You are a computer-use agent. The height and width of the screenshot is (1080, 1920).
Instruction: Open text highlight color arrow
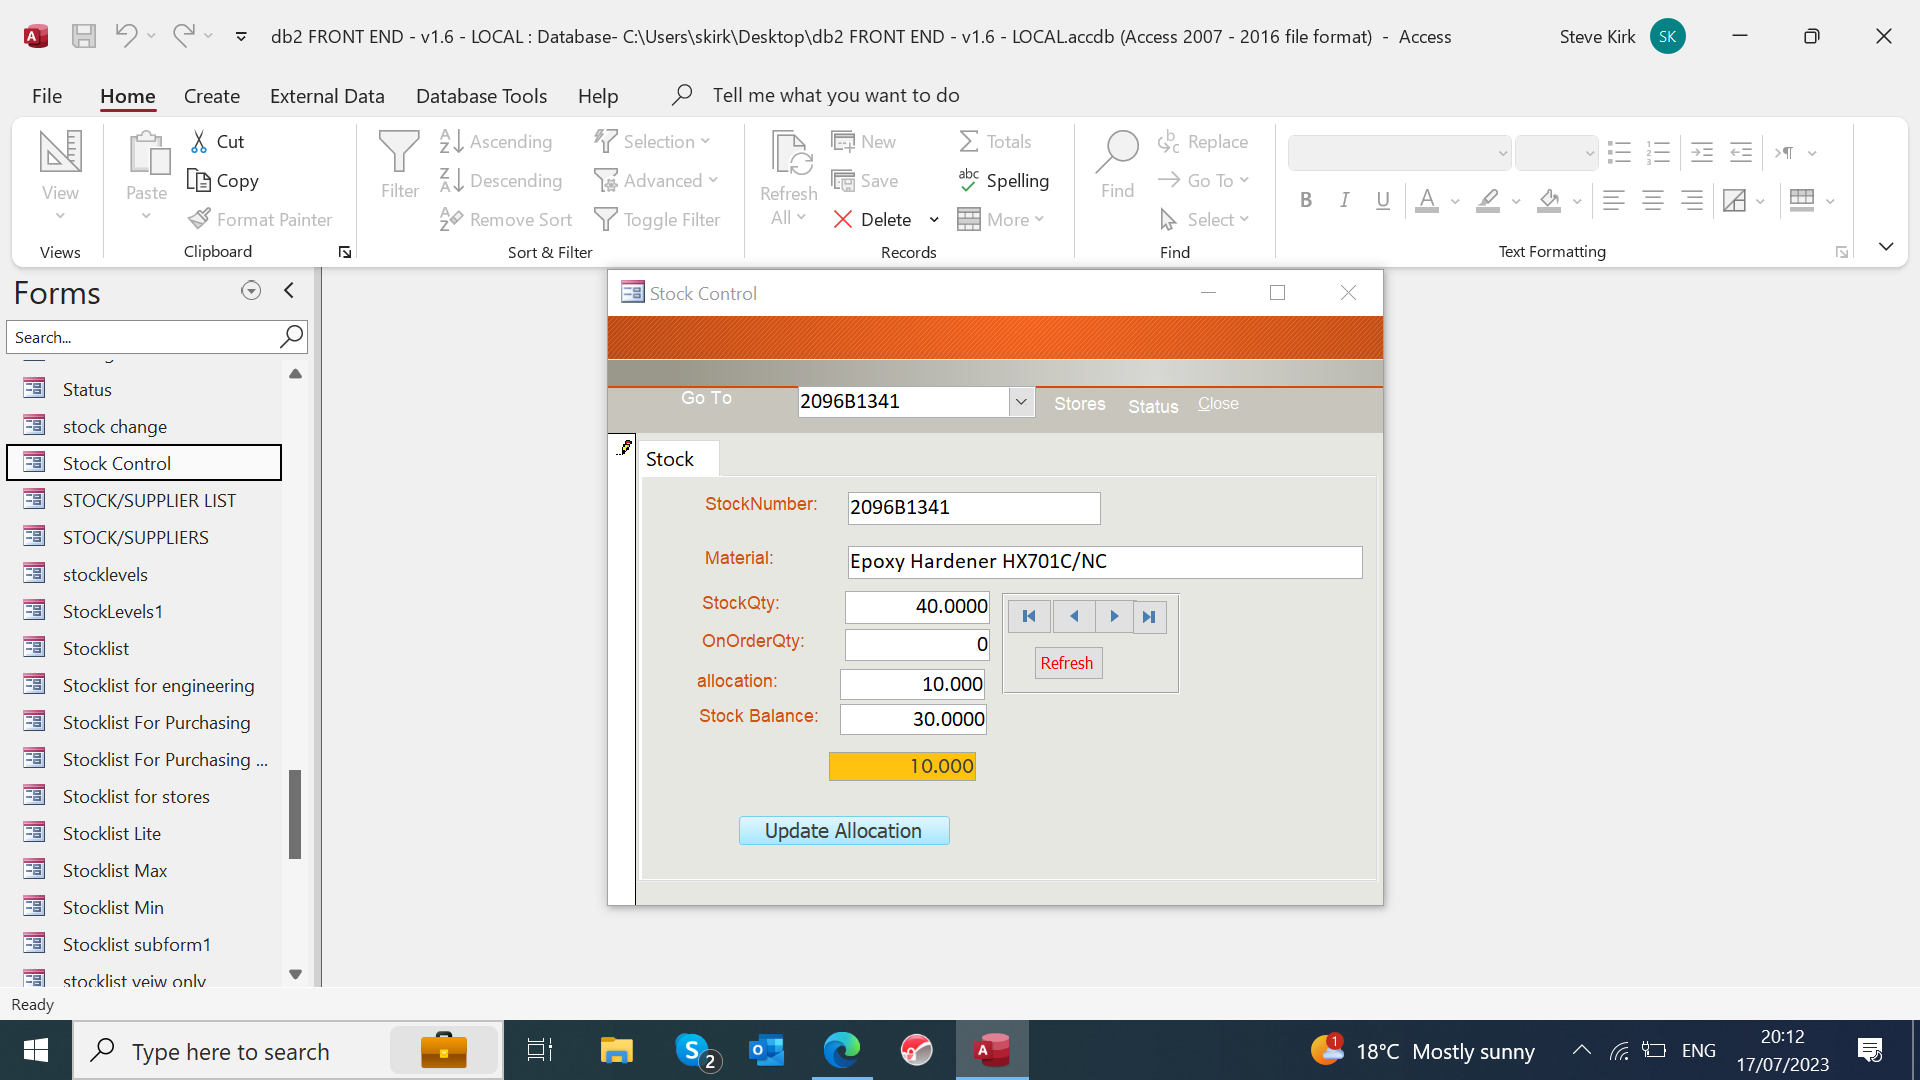[1516, 200]
